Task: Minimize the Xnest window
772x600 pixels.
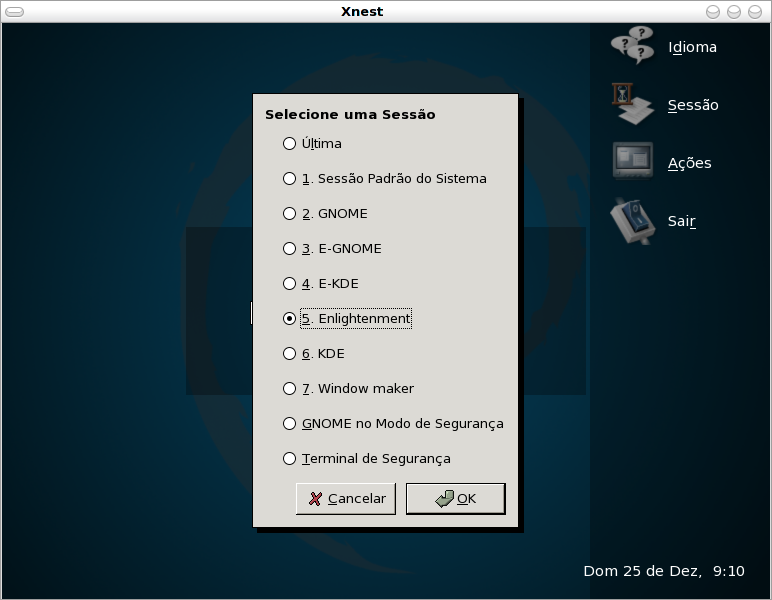Action: 712,12
